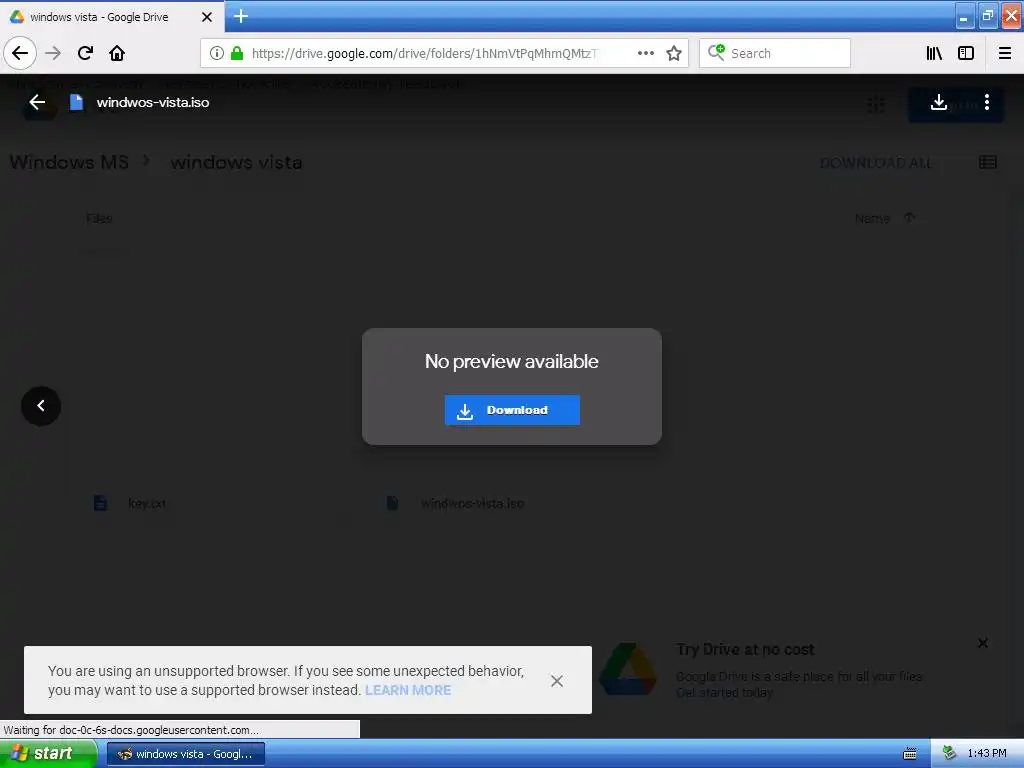Click the Google Drive logo in banner
Image resolution: width=1024 pixels, height=768 pixels.
(628, 670)
